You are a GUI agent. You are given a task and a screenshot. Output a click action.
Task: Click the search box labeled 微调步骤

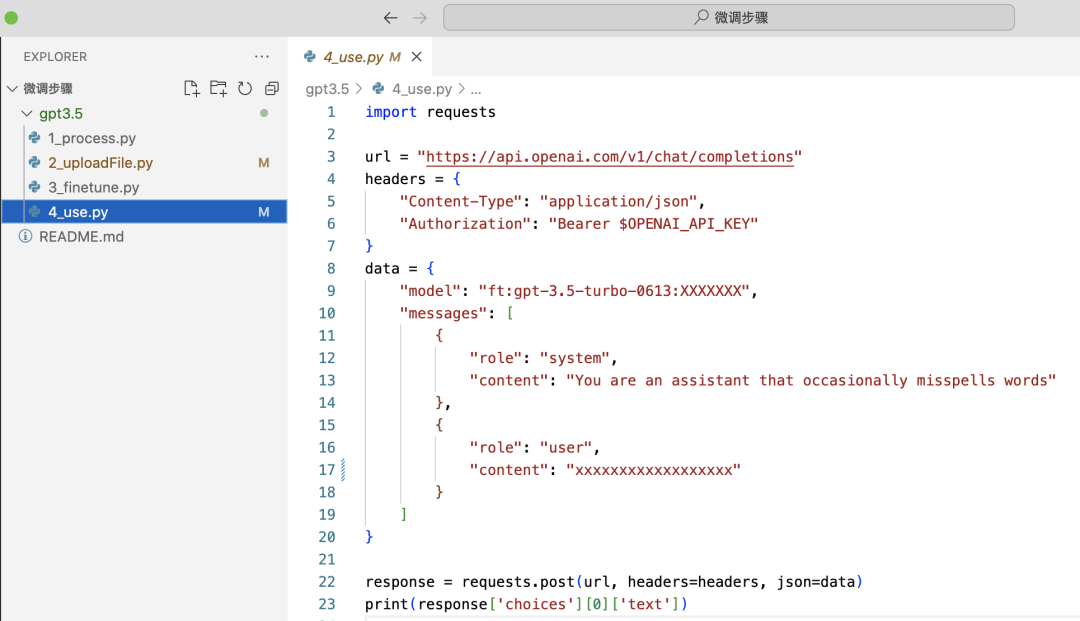tap(729, 17)
